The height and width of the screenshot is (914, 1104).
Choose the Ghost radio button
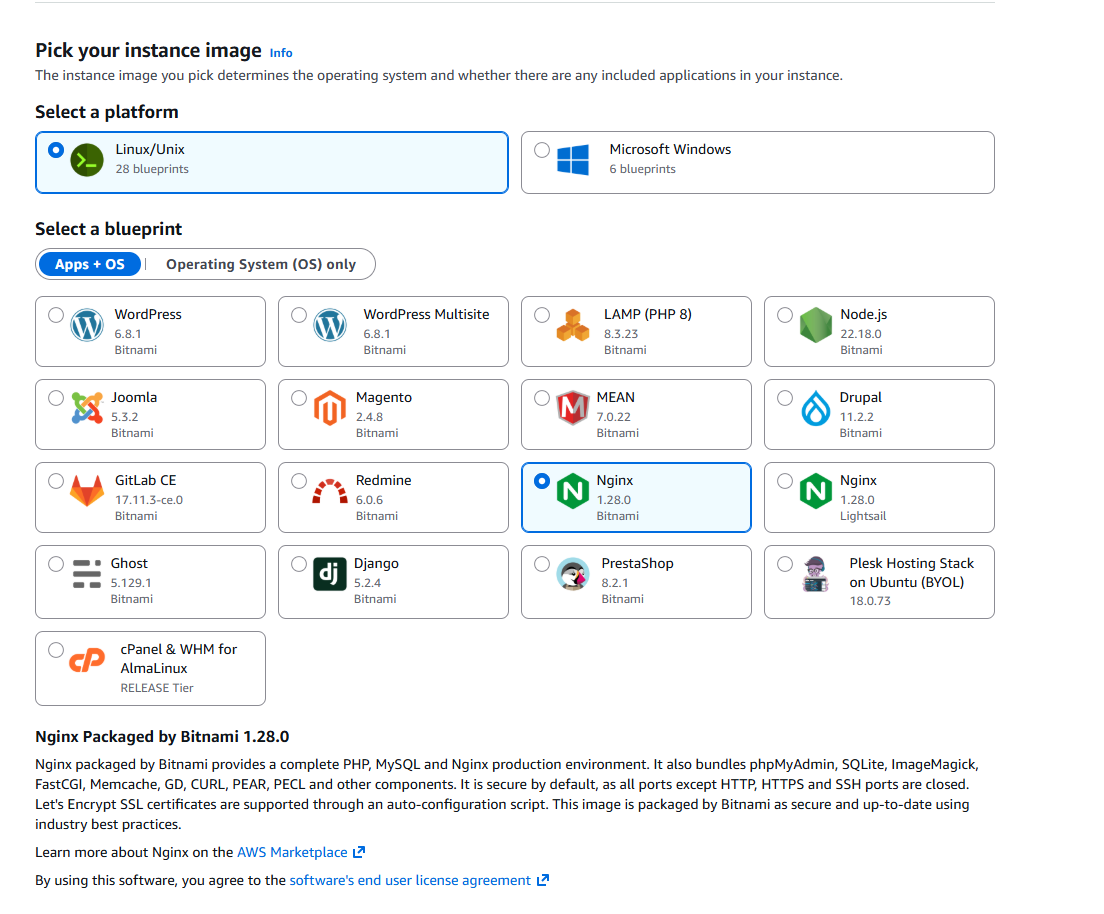[x=56, y=564]
